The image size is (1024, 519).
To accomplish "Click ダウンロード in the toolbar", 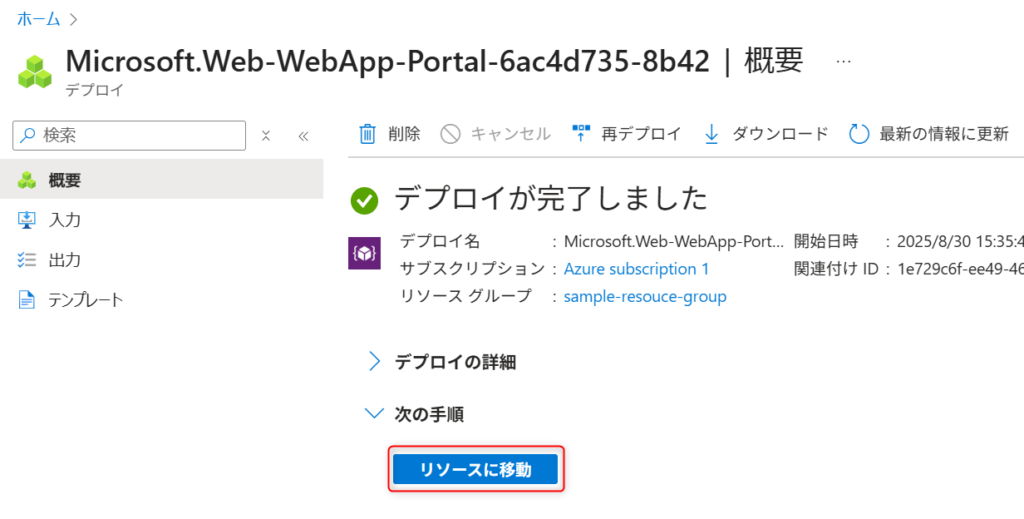I will pos(780,134).
